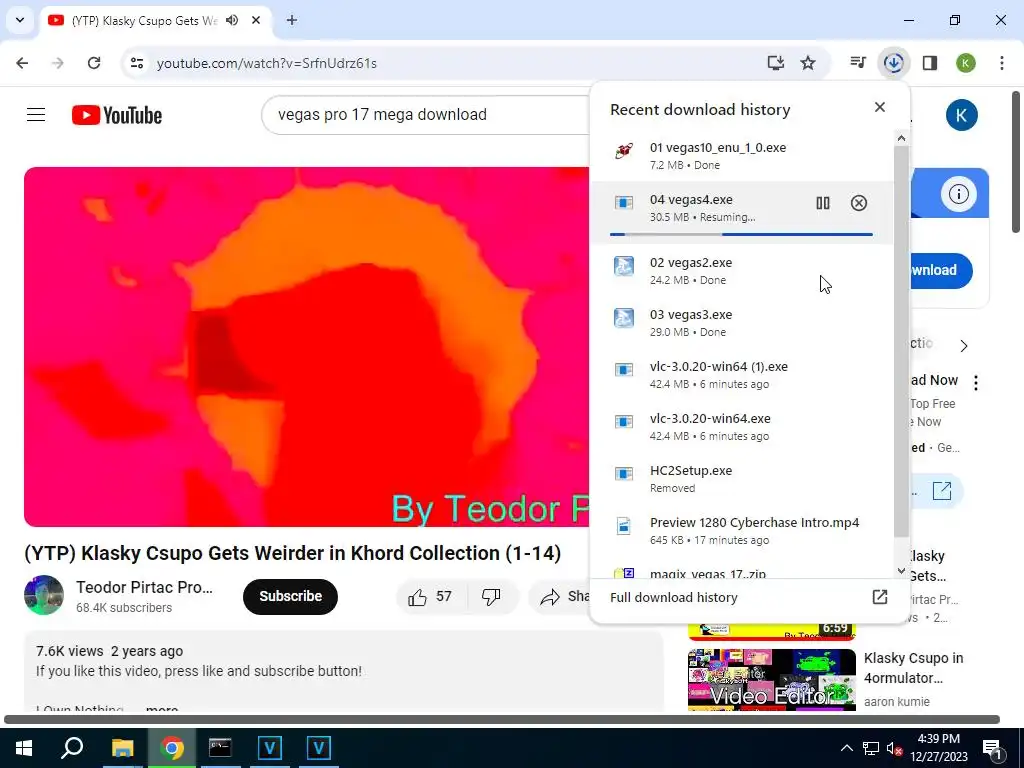Click the external link icon in sidebar ad
Screen dimensions: 1024x768
942,490
